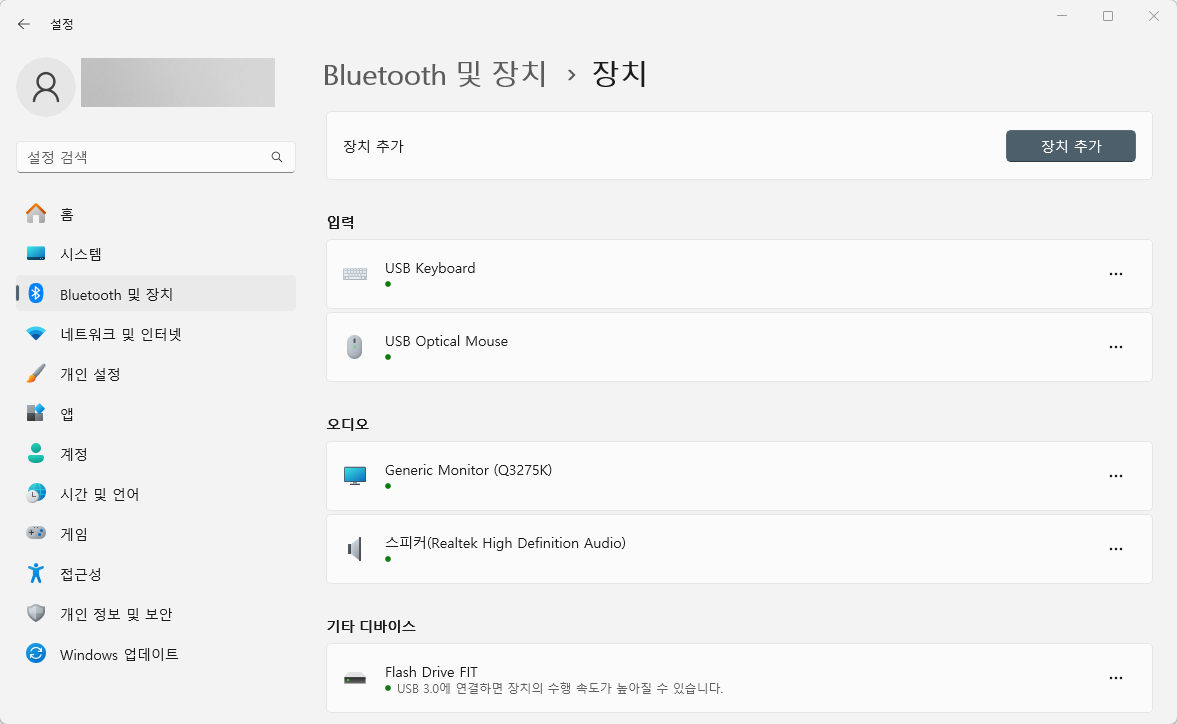Click the 장치 추가 label text on the left
This screenshot has width=1177, height=724.
[373, 146]
